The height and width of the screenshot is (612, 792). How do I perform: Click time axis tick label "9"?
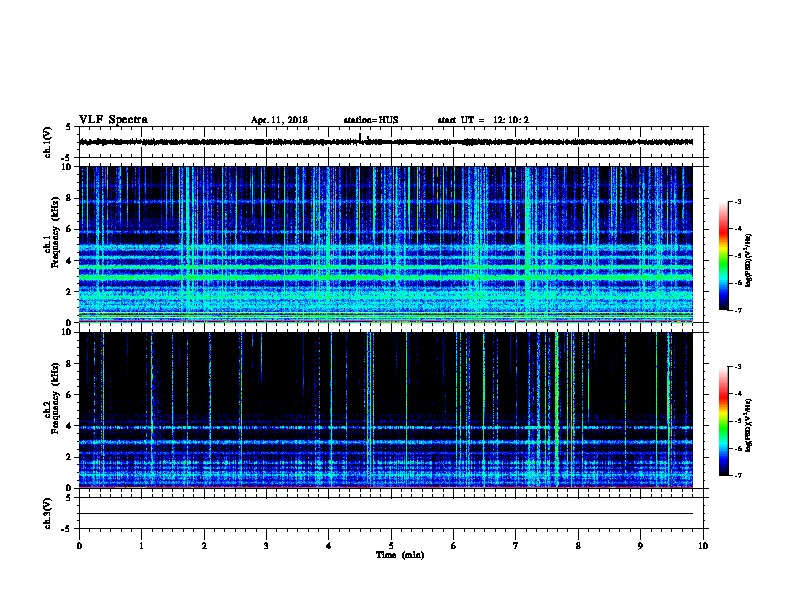(640, 546)
